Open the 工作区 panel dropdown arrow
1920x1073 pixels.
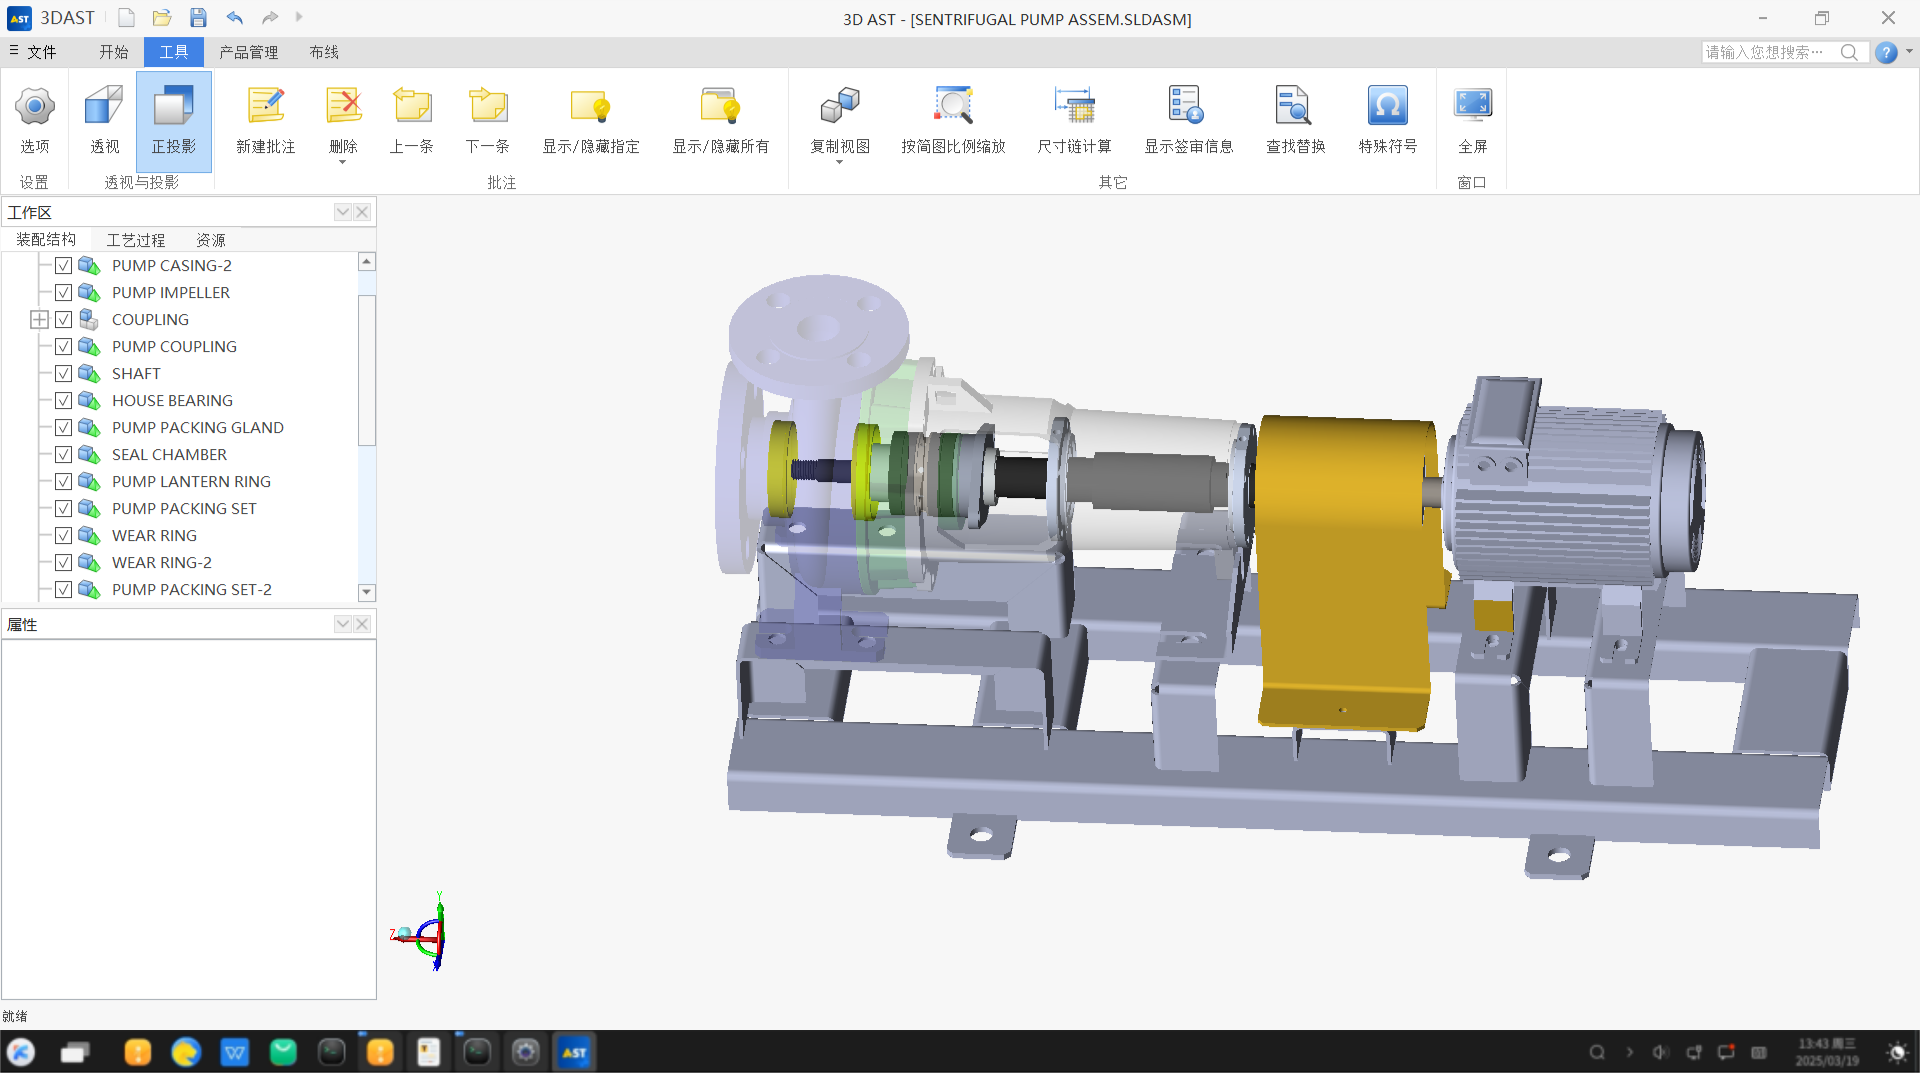click(343, 212)
